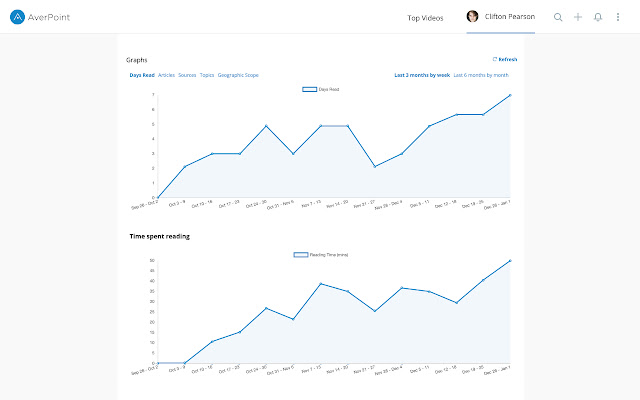Viewport: 640px width, 400px height.
Task: Toggle the Days Read legend box
Action: click(309, 89)
